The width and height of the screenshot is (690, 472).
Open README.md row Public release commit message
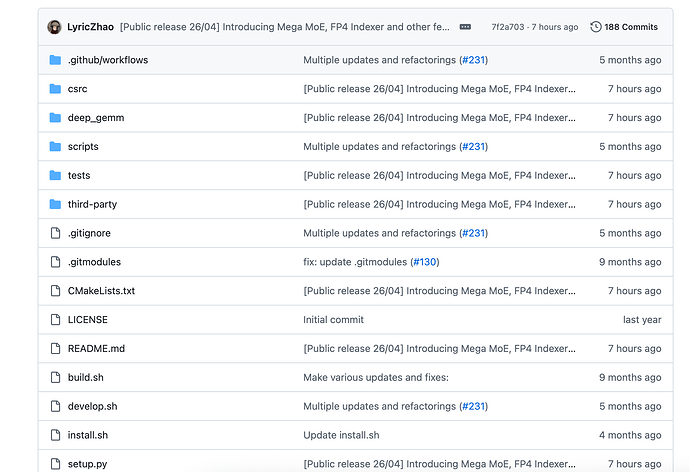pyautogui.click(x=439, y=348)
